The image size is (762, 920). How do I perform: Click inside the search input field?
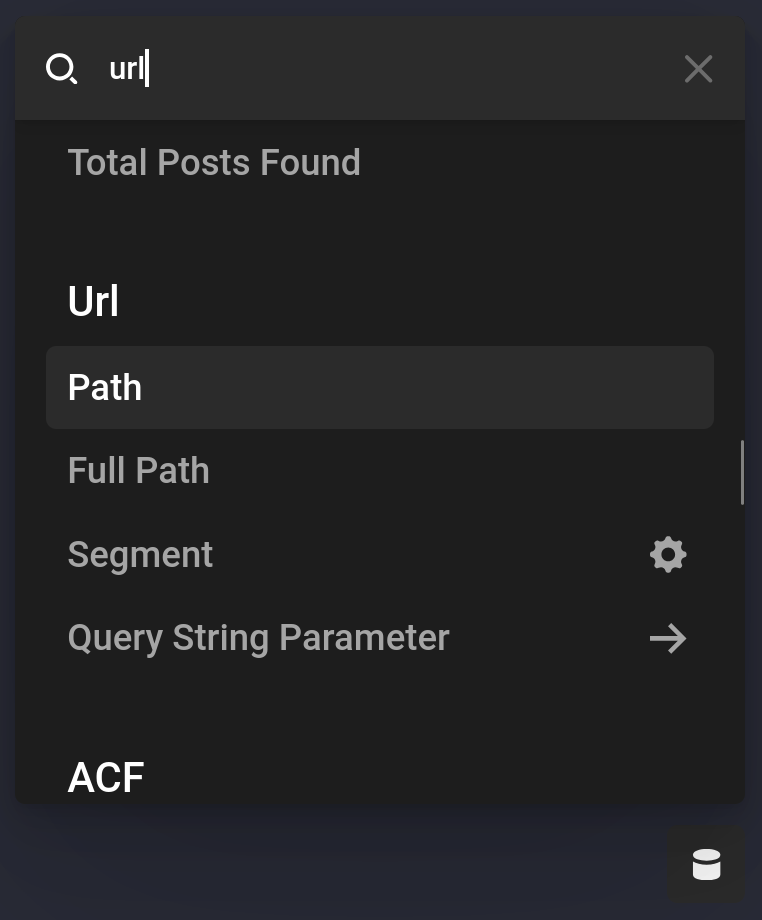[300, 69]
